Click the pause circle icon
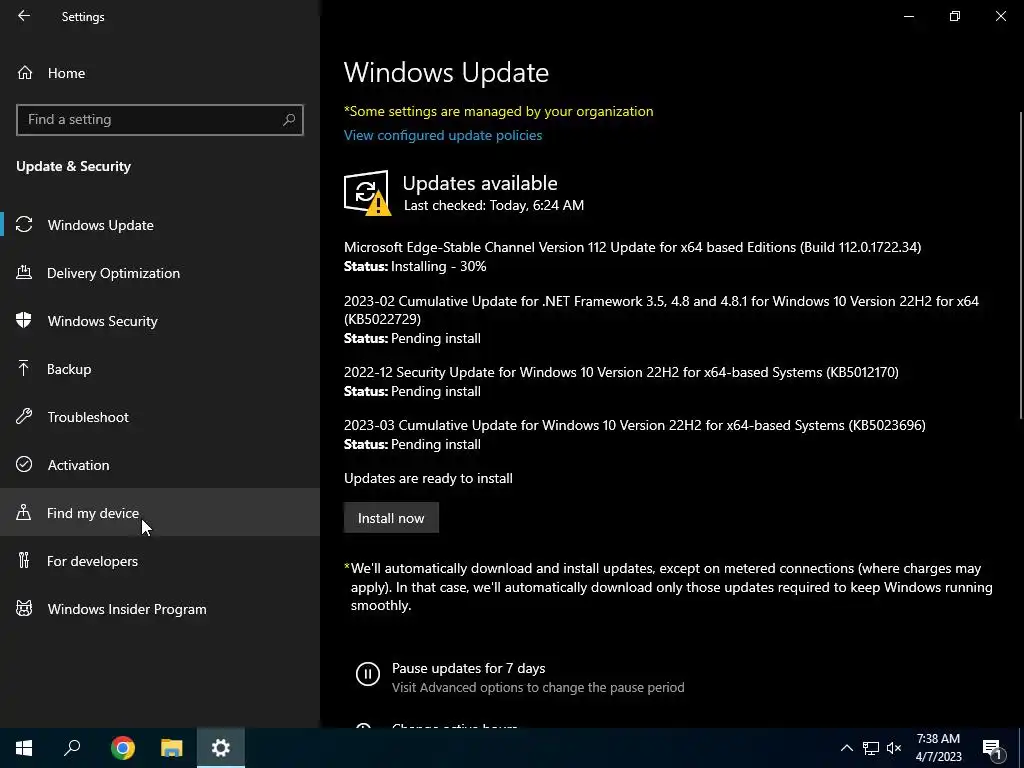The height and width of the screenshot is (768, 1024). tap(368, 673)
